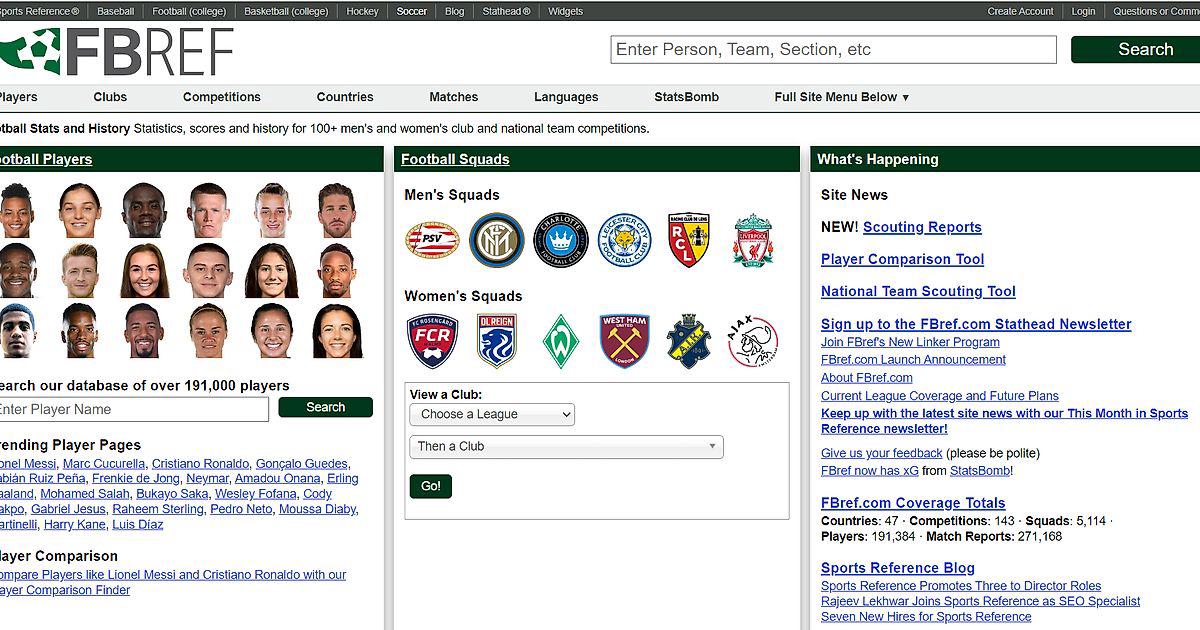The width and height of the screenshot is (1200, 630).
Task: Open the Football Squads header link
Action: pos(455,159)
